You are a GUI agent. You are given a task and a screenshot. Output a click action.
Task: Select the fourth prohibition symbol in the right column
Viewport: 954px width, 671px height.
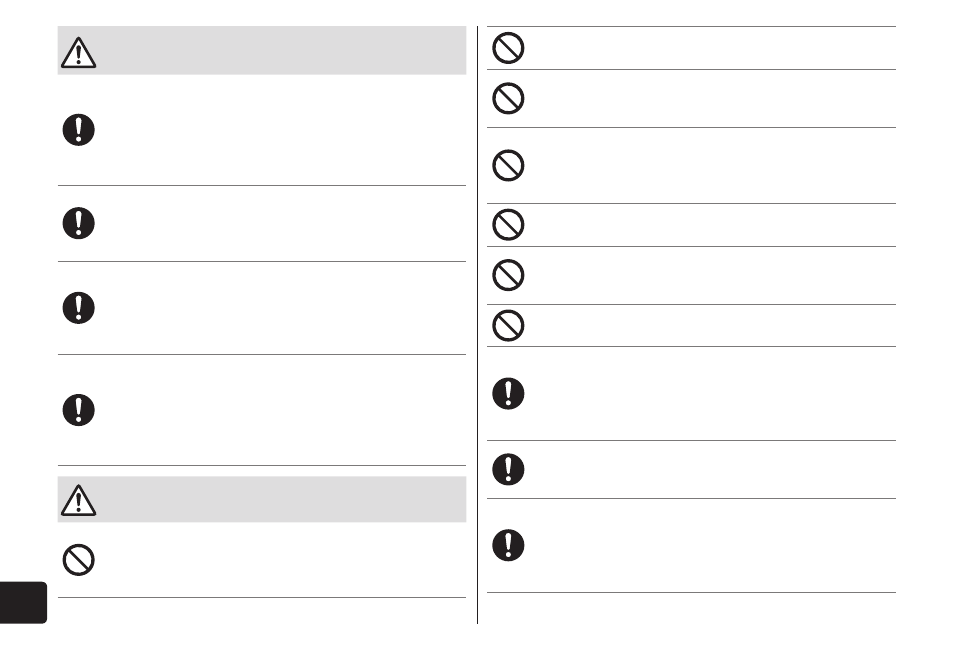[x=508, y=224]
